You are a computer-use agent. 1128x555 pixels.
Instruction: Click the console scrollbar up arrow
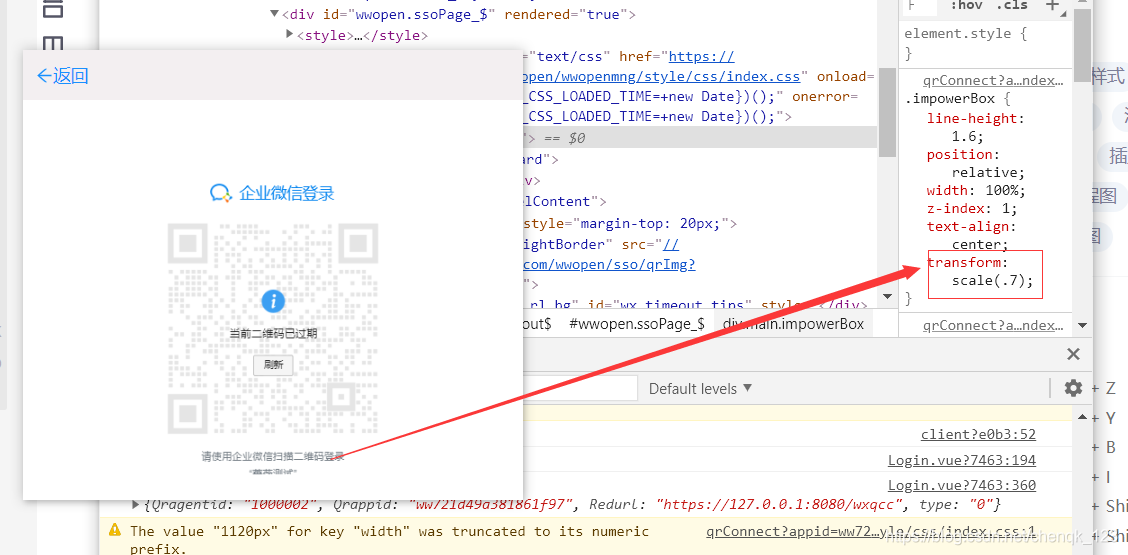click(1082, 417)
